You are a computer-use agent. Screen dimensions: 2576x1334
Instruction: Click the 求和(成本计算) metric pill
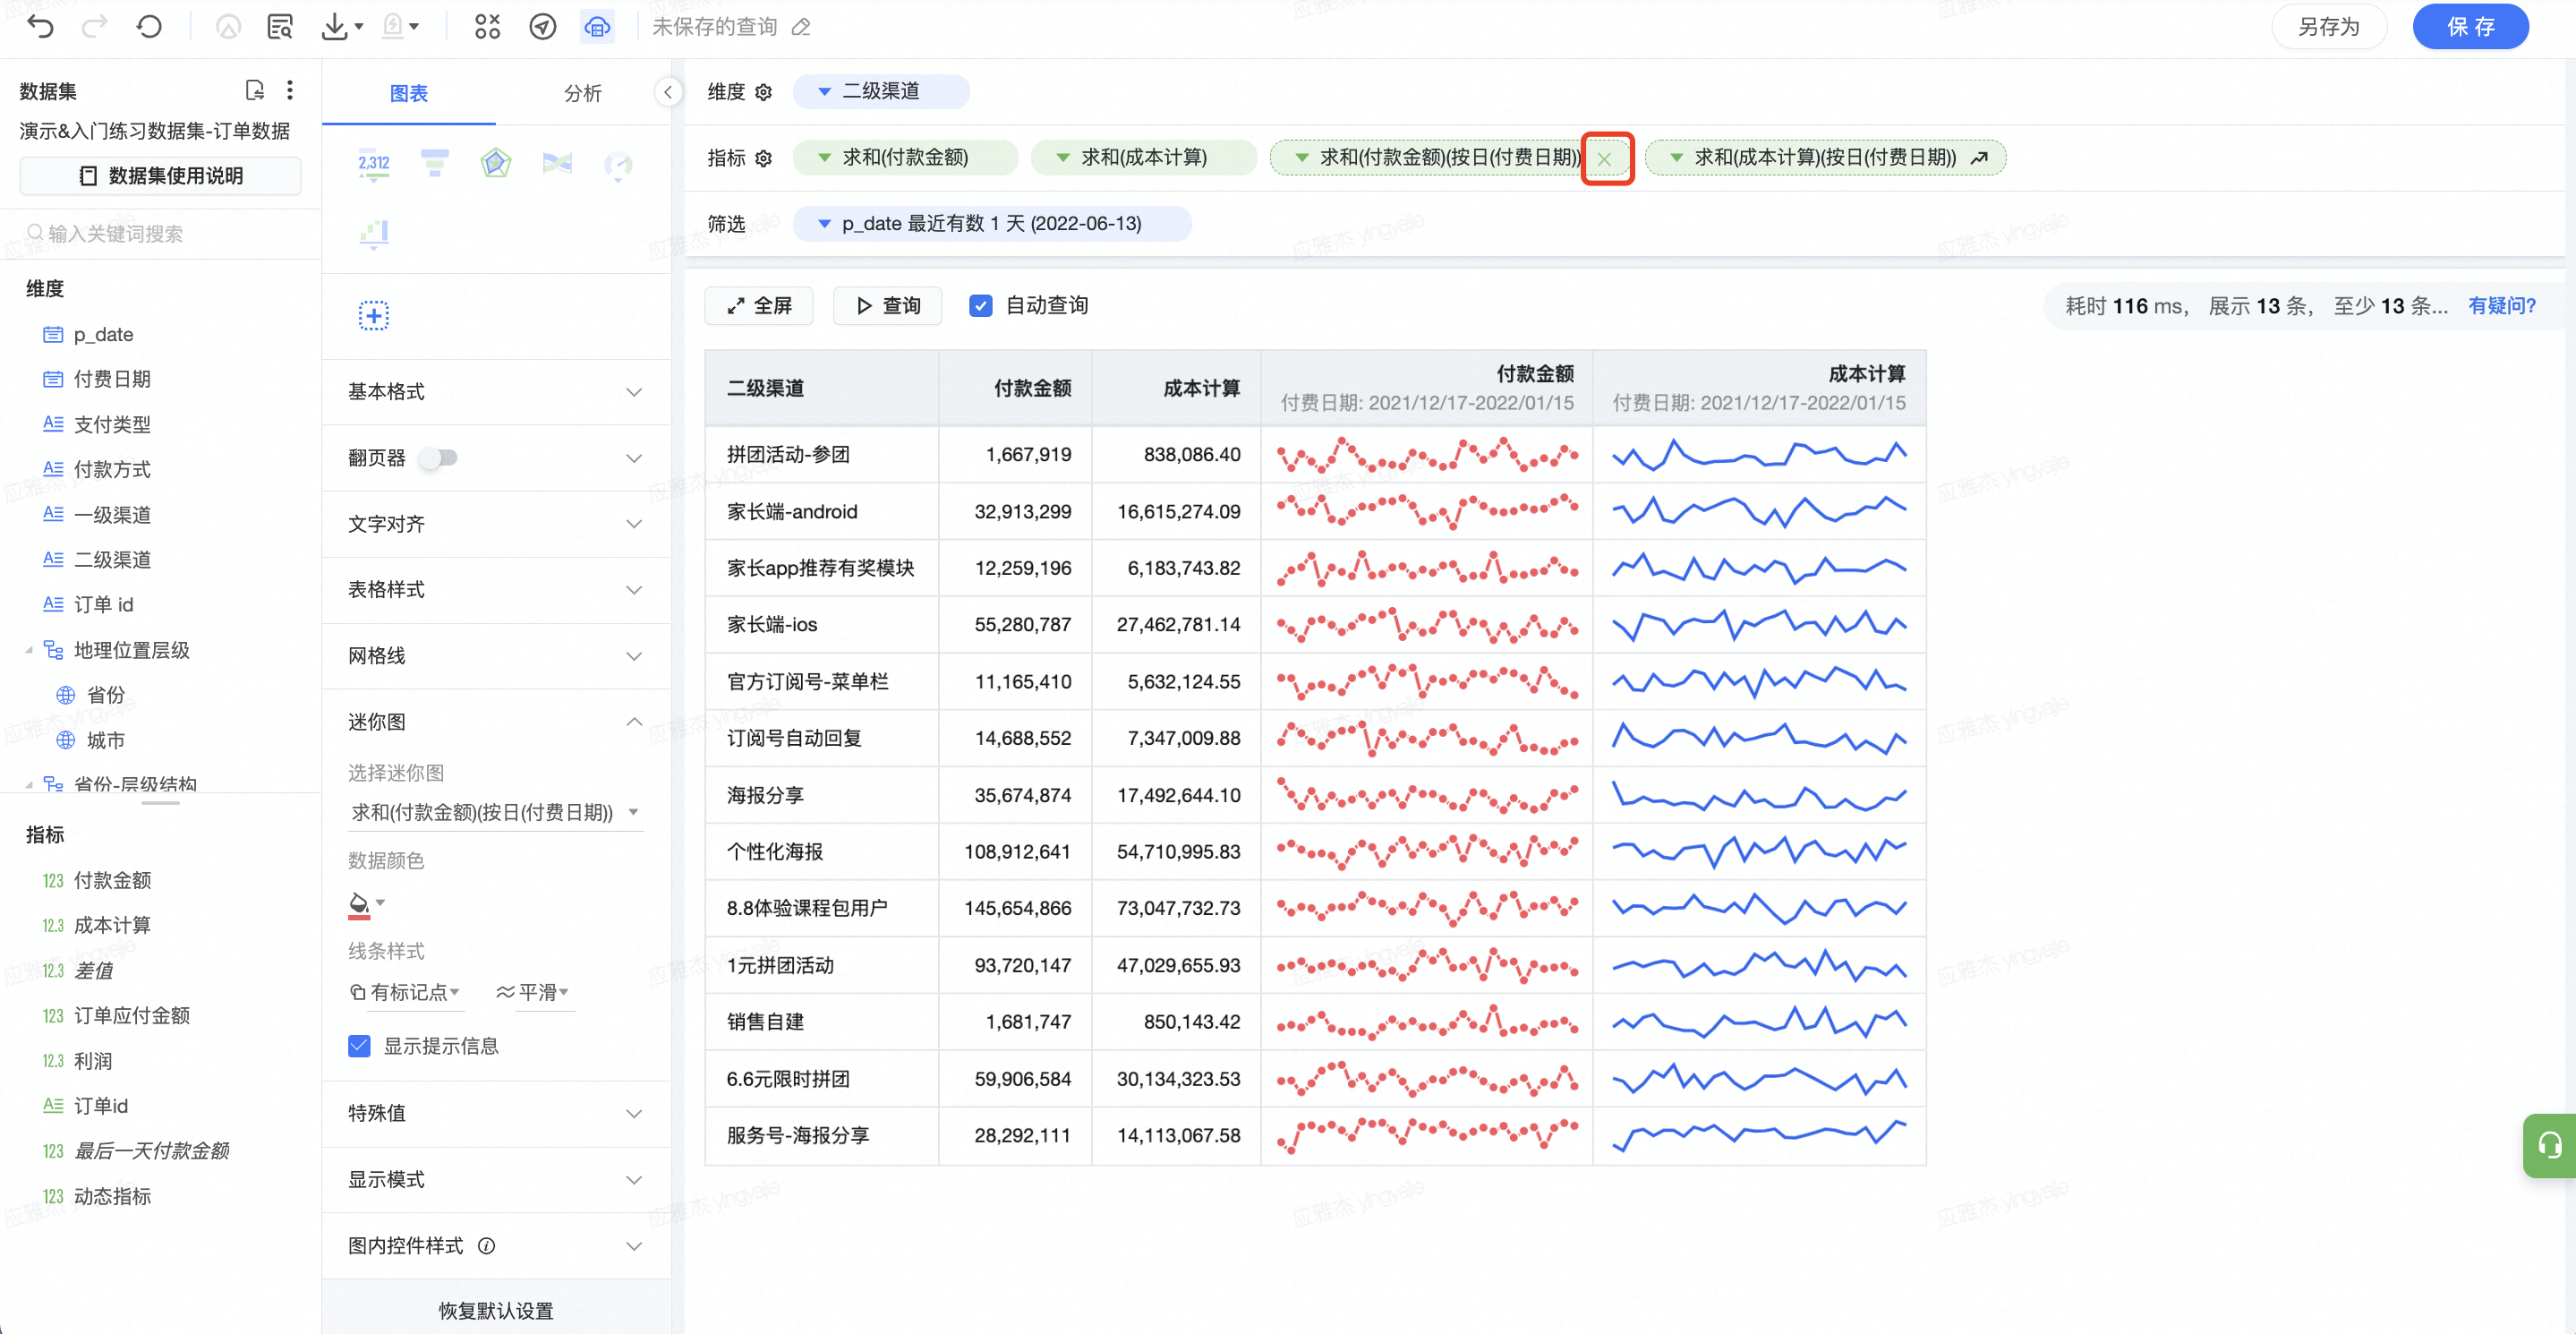pyautogui.click(x=1144, y=158)
